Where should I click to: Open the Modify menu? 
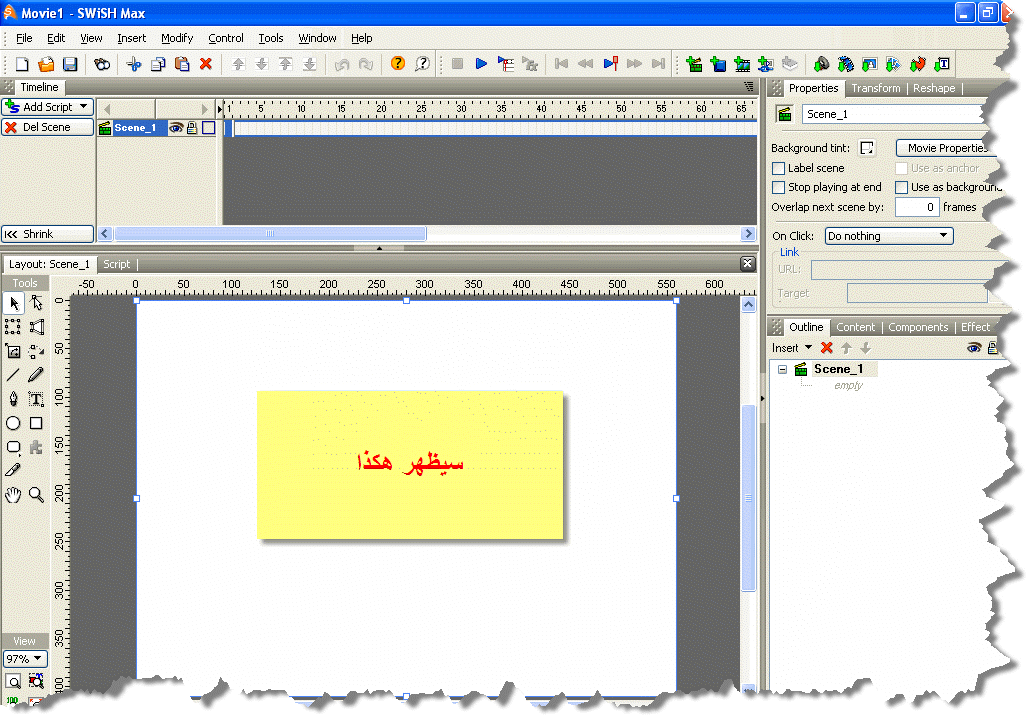click(177, 38)
